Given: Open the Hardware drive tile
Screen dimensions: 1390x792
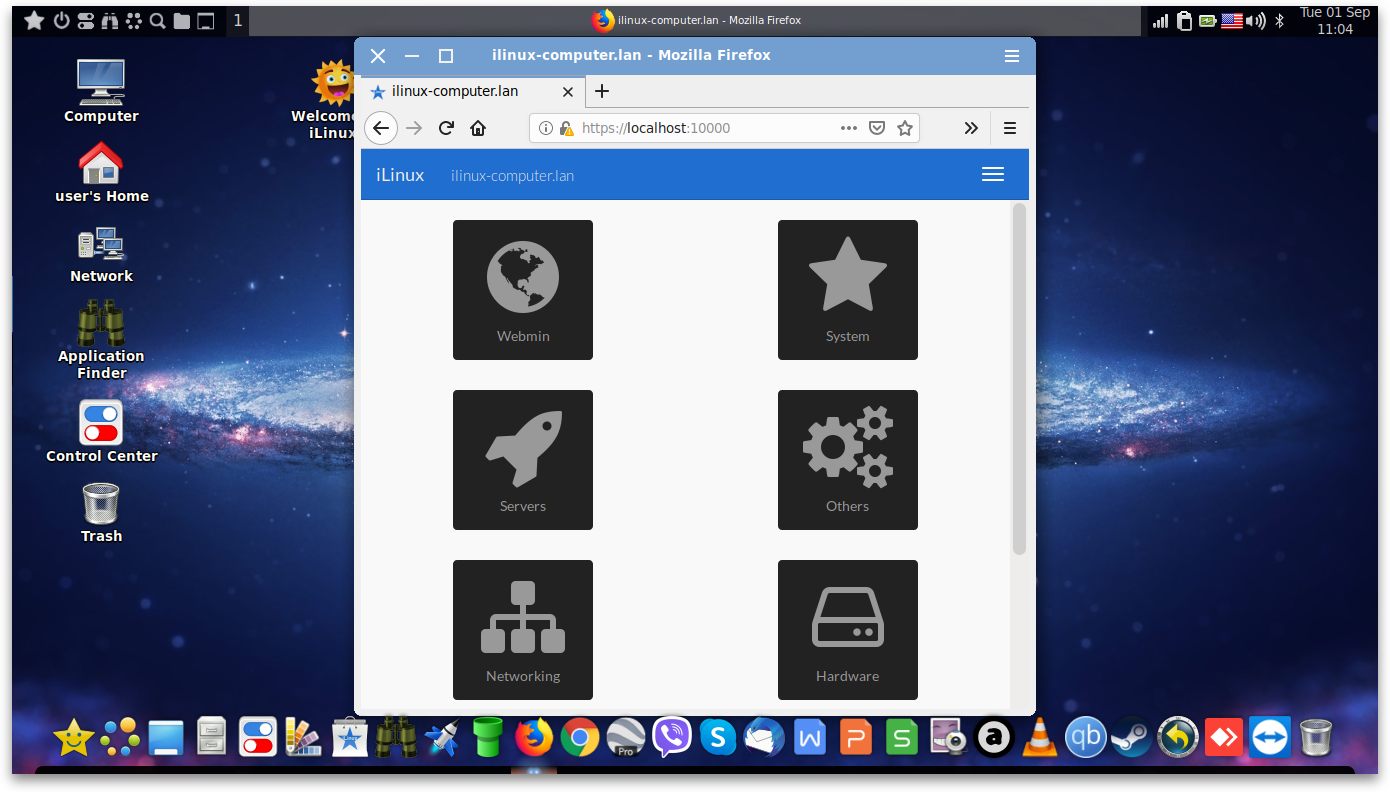Looking at the screenshot, I should [x=848, y=630].
